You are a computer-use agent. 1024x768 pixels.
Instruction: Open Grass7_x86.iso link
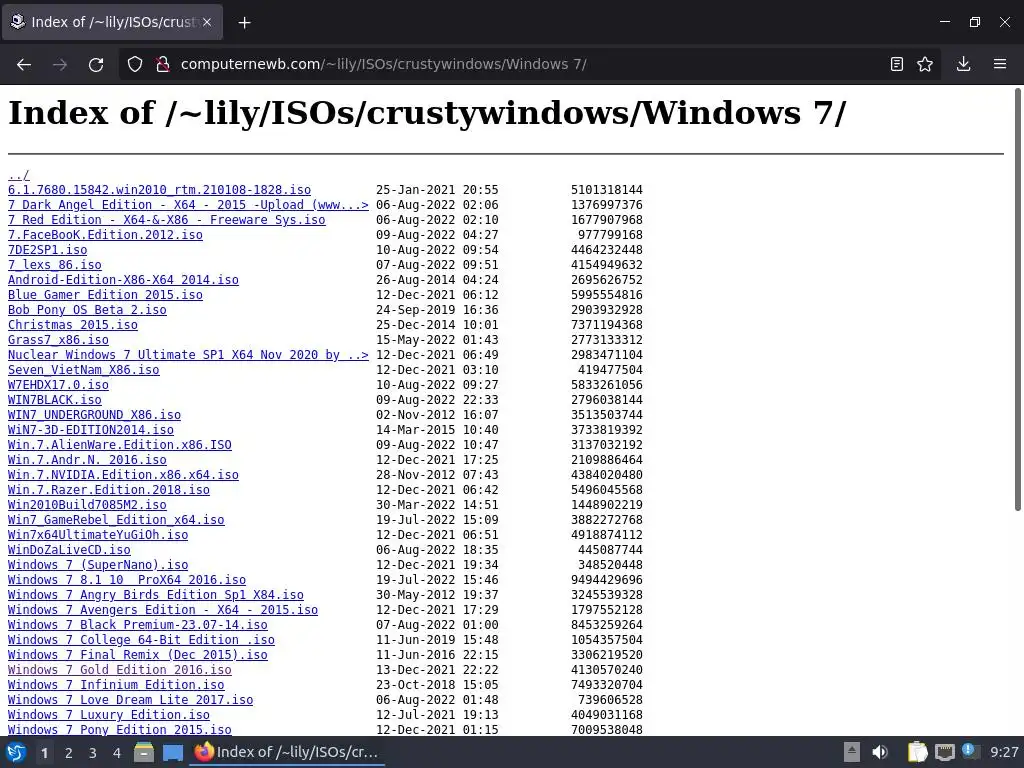[58, 340]
